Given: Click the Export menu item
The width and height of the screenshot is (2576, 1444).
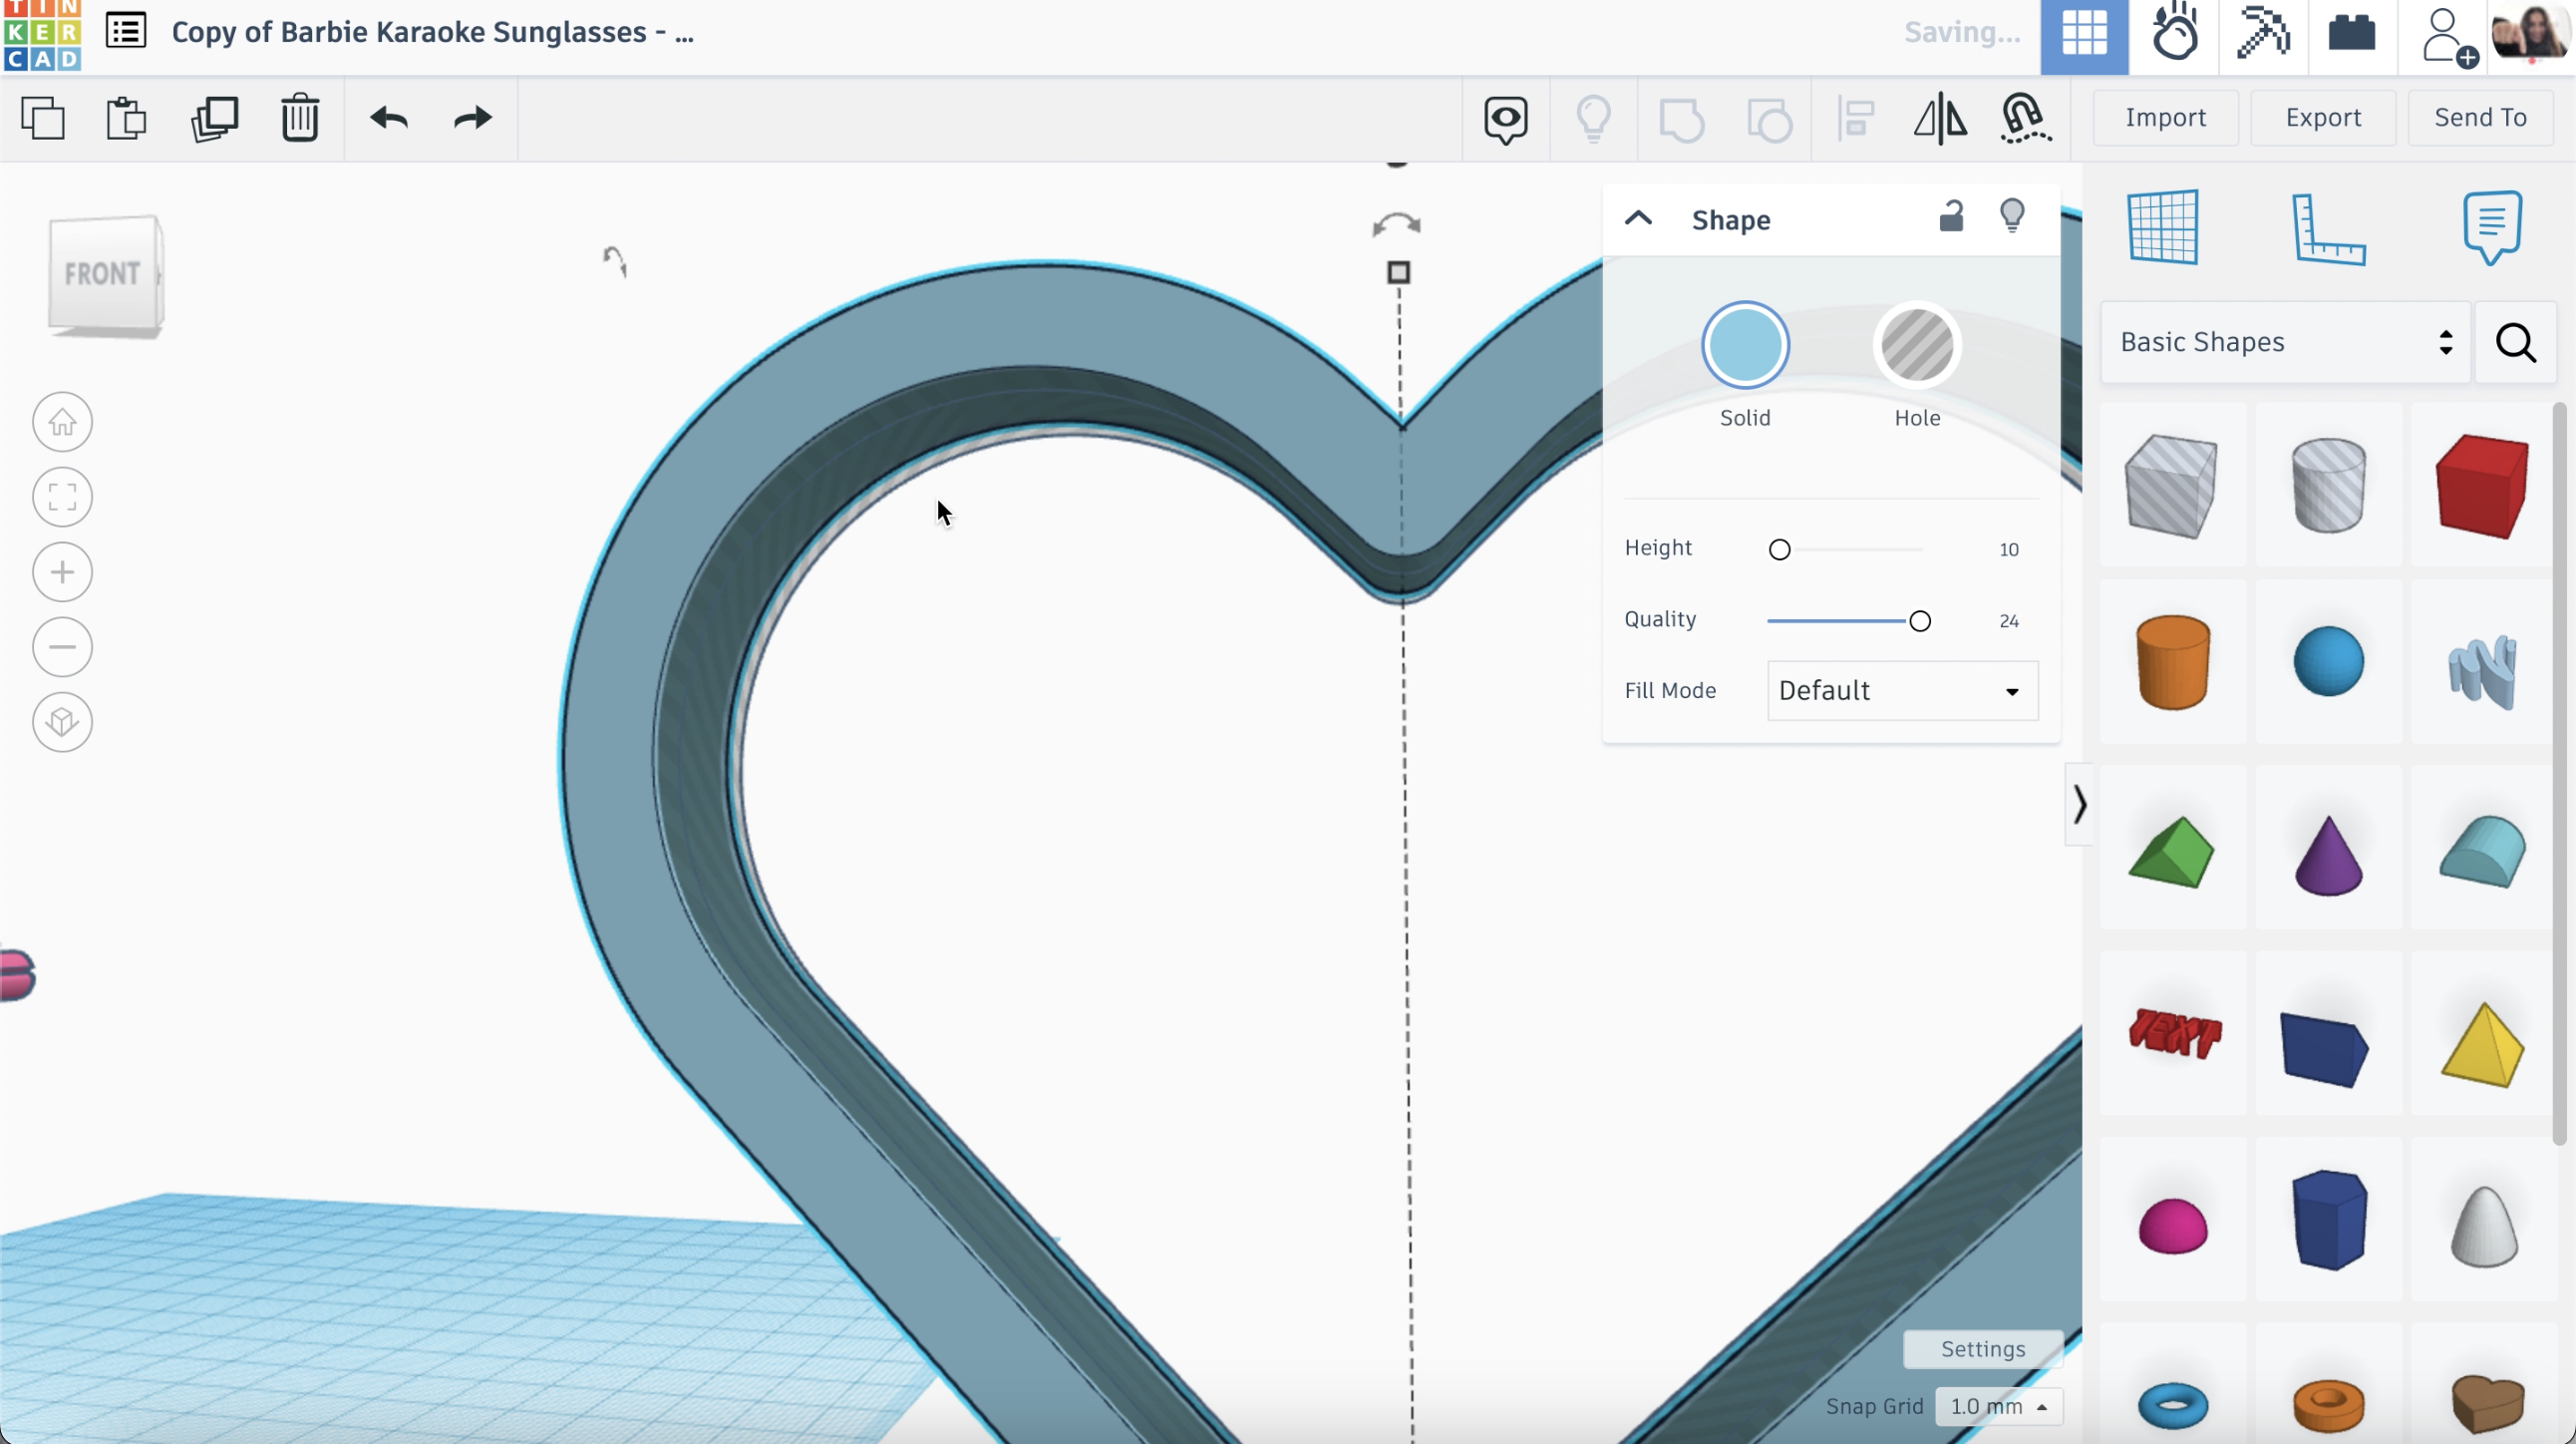Looking at the screenshot, I should (2325, 115).
